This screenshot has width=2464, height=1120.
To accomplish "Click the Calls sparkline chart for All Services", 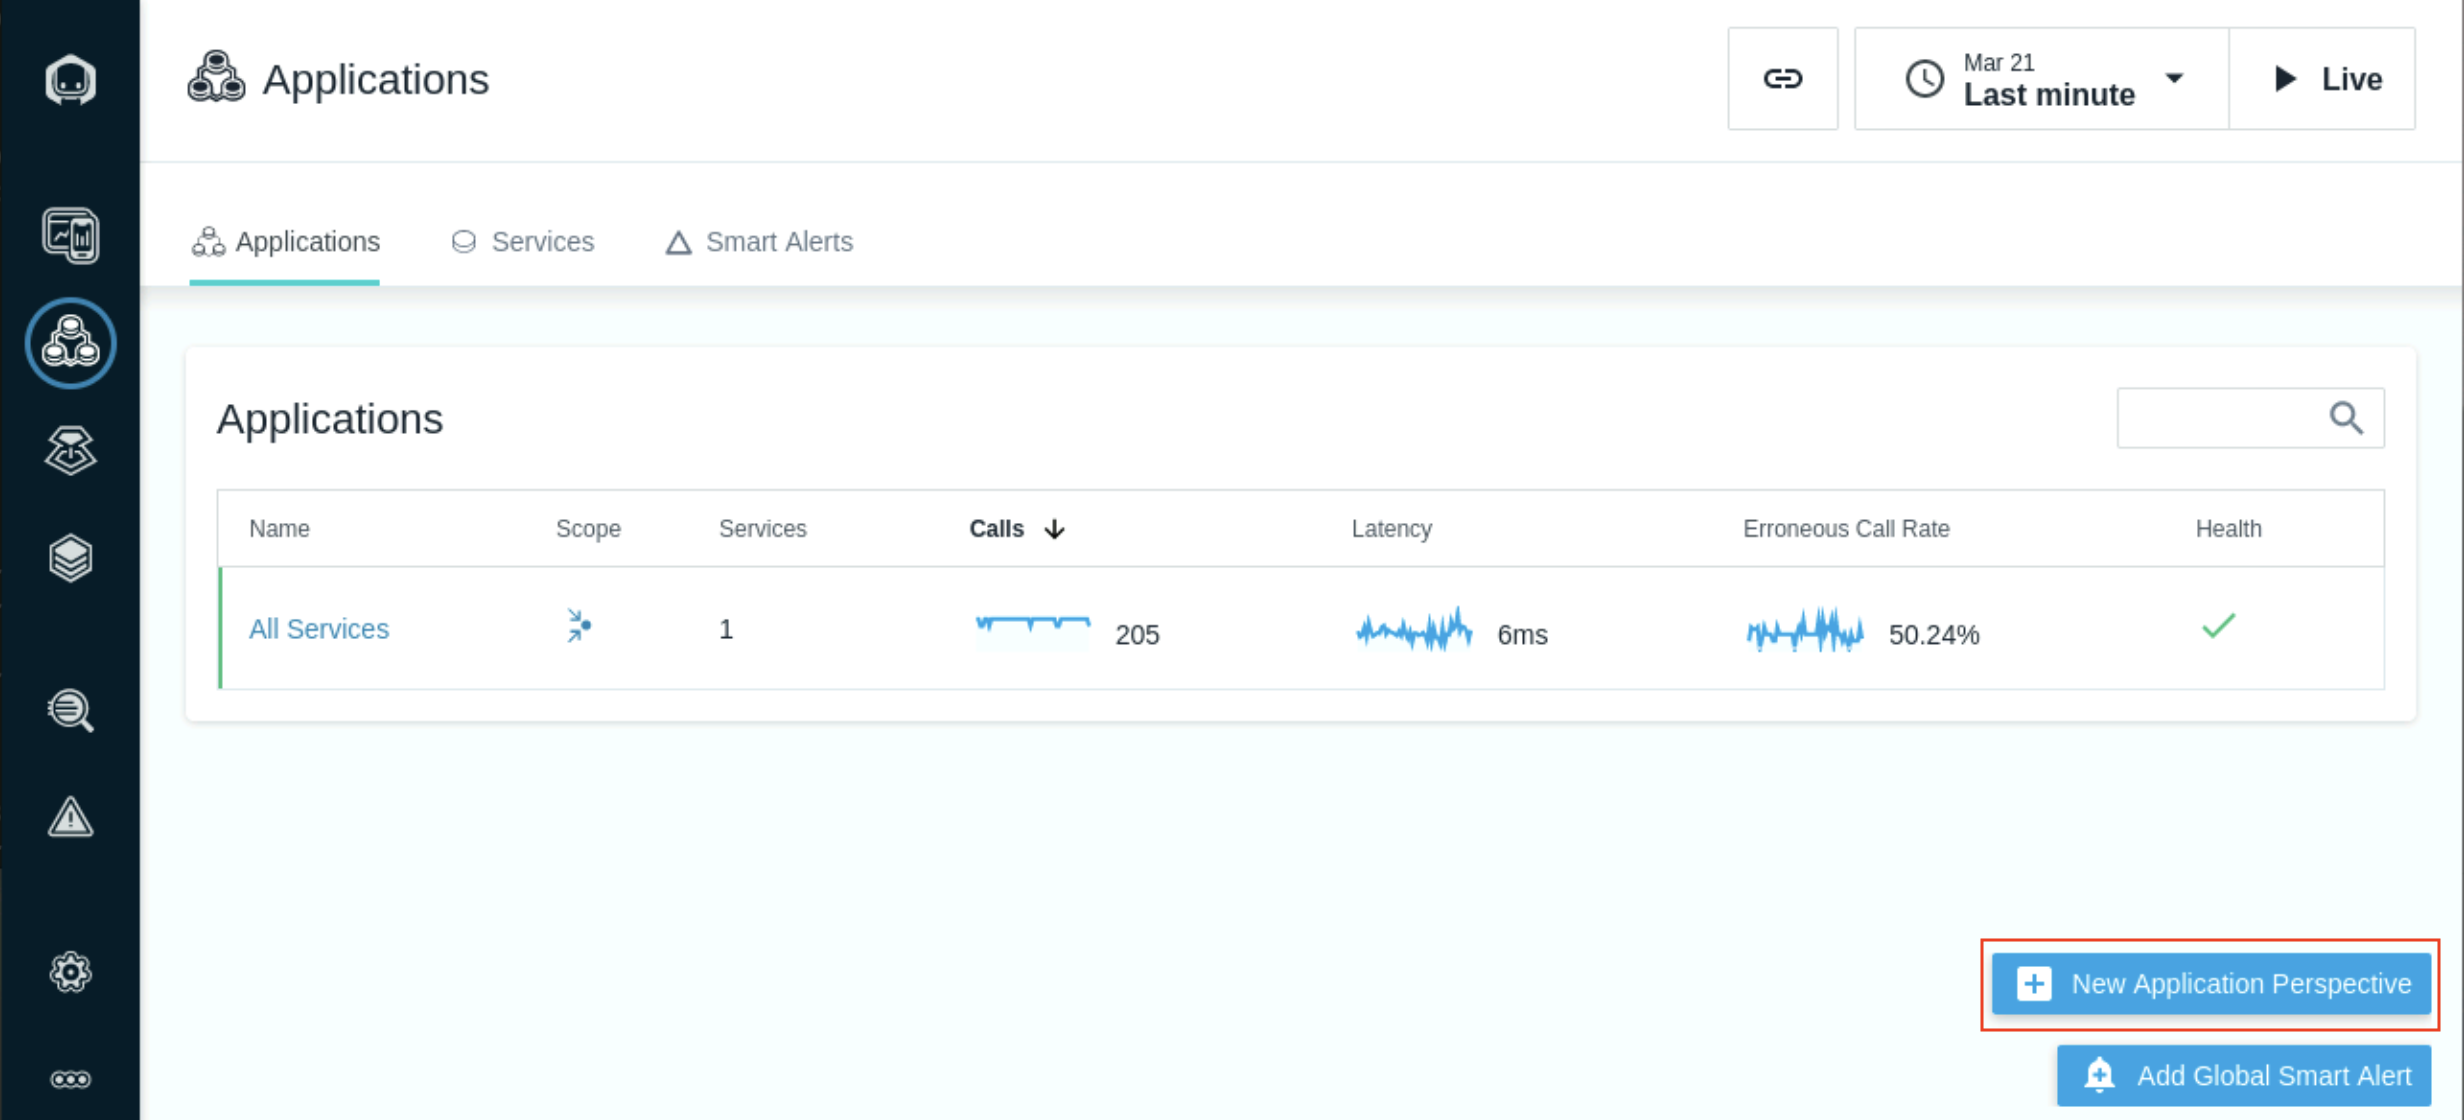I will [x=1032, y=631].
